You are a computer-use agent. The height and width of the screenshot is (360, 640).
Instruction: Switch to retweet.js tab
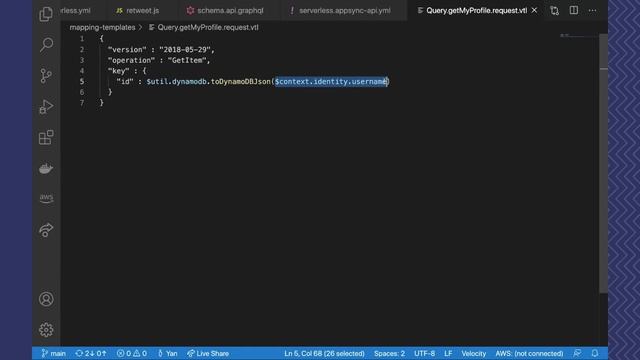pos(138,11)
